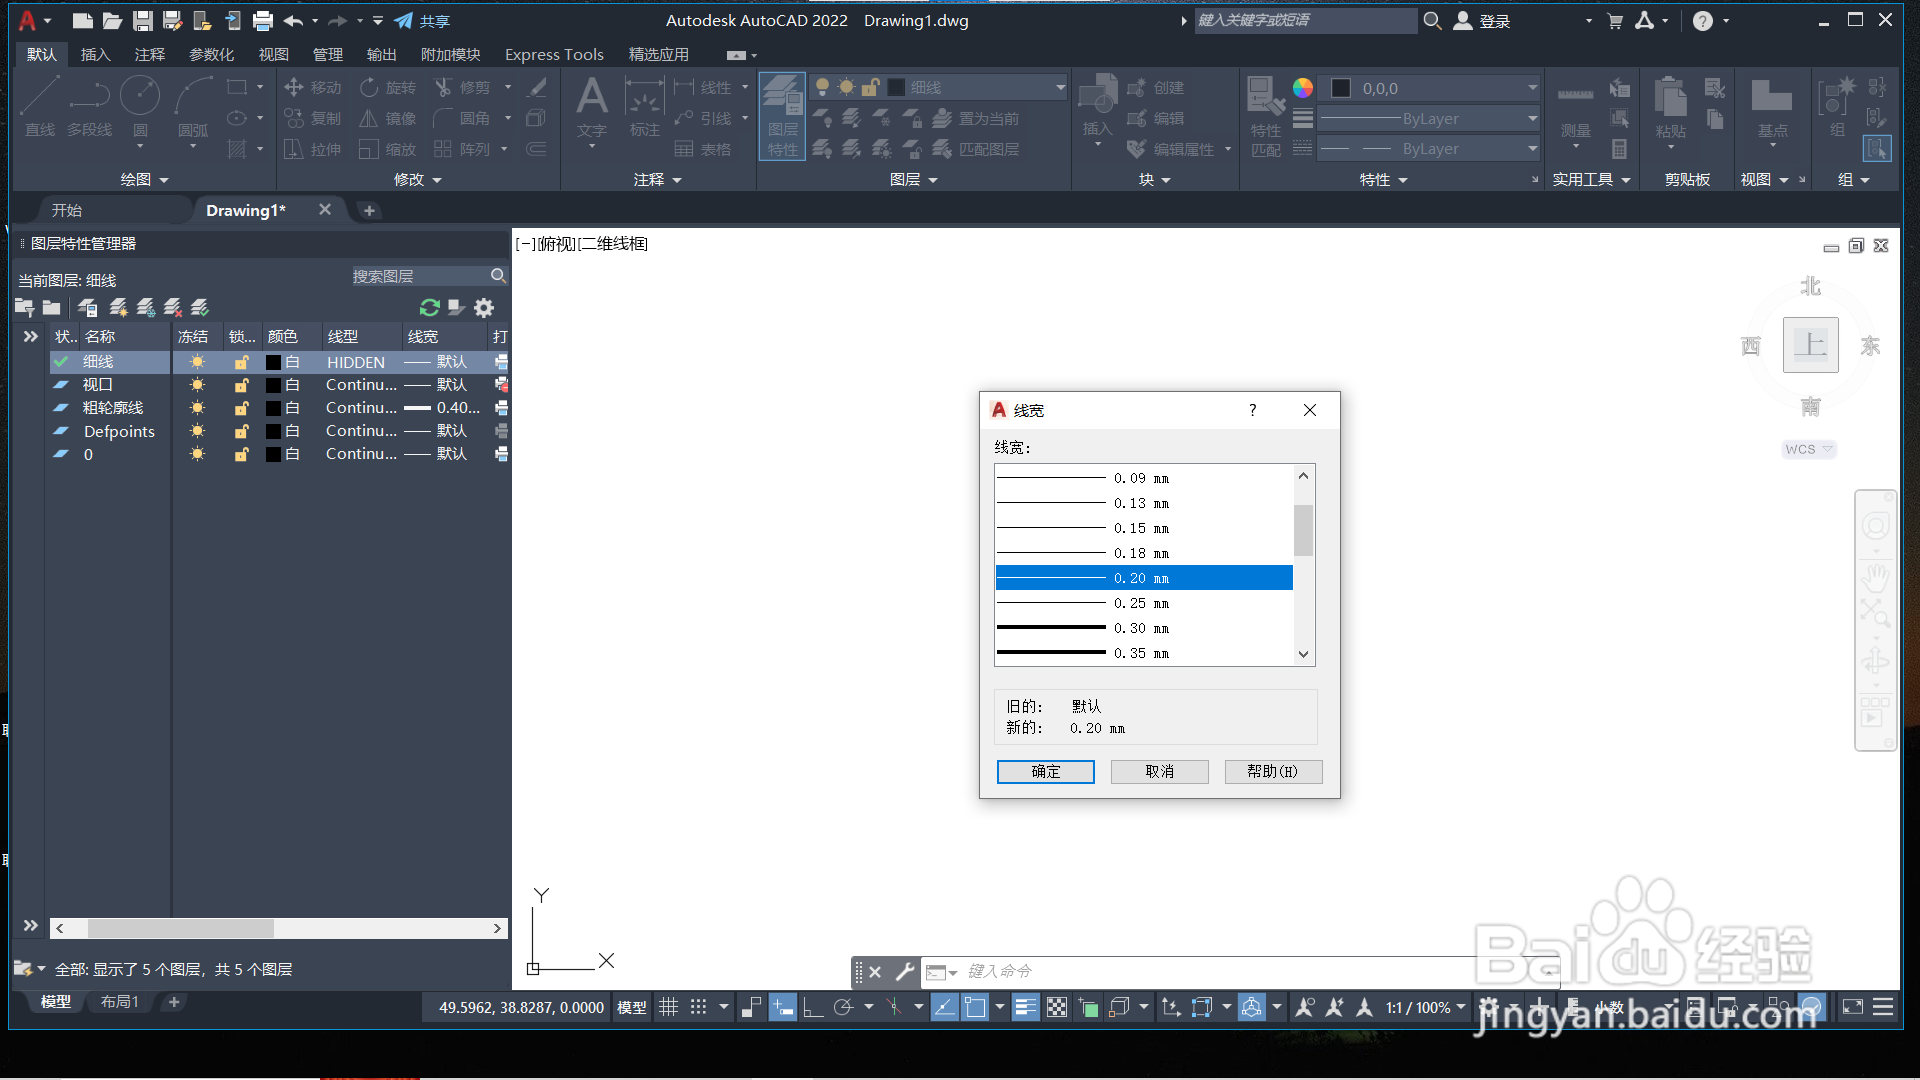Viewport: 1920px width, 1080px height.
Task: Click the Scale (缩放) tool
Action: click(x=388, y=150)
